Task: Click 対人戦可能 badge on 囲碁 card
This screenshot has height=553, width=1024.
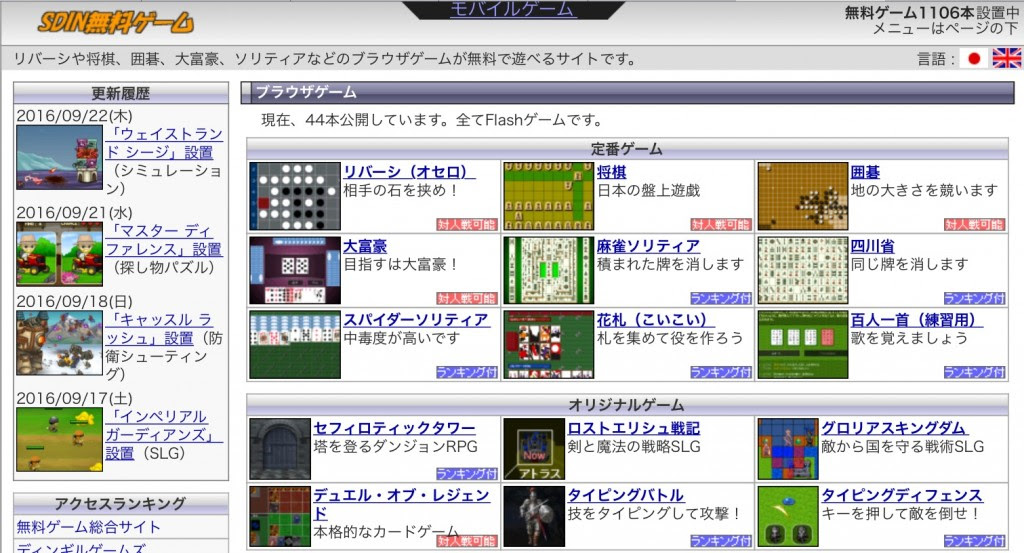Action: (x=974, y=225)
